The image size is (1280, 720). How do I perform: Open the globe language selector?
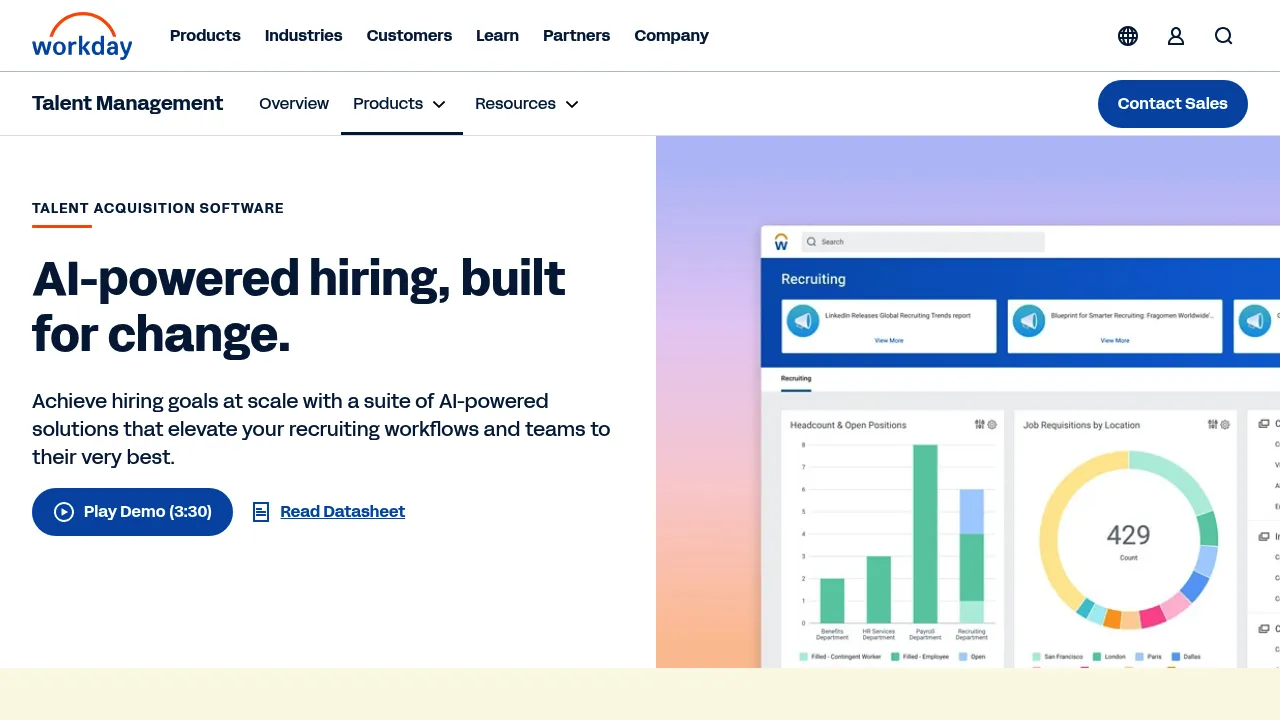(1128, 36)
